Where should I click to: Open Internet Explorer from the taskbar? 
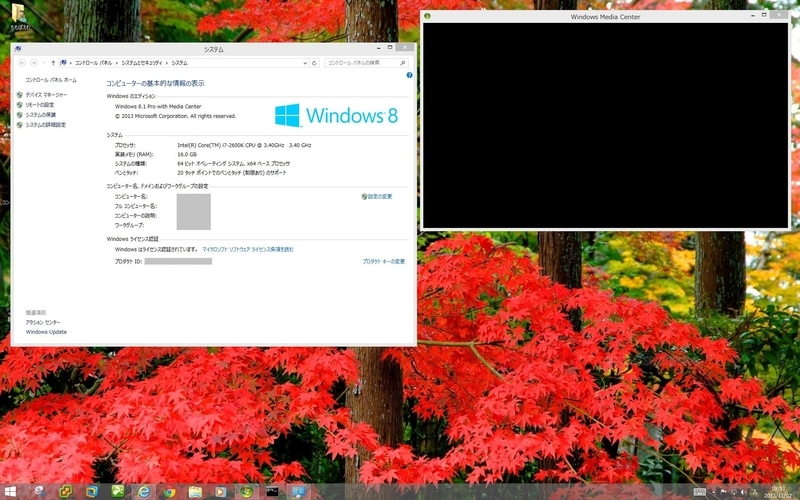pyautogui.click(x=143, y=491)
